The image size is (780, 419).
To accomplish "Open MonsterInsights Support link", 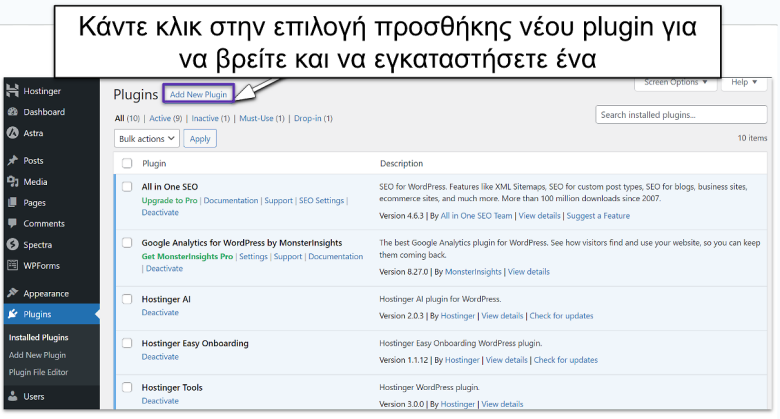I will pyautogui.click(x=288, y=256).
